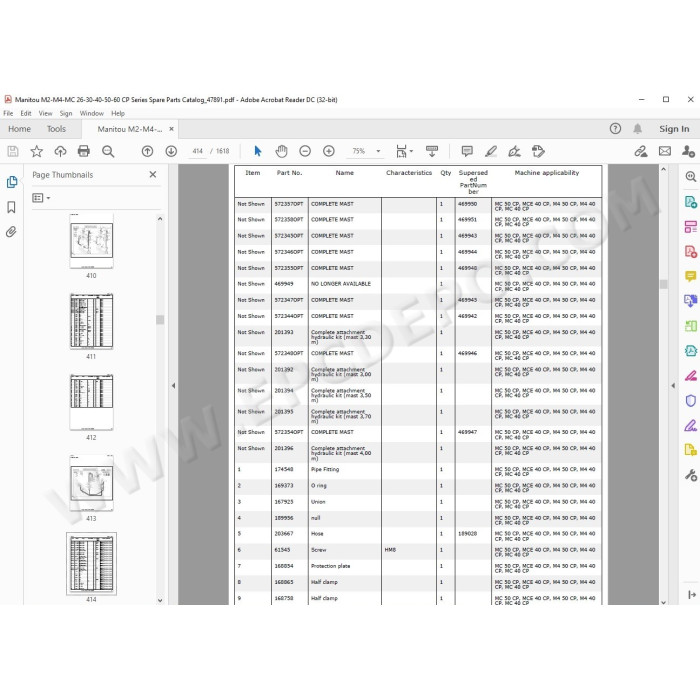Viewport: 700px width, 700px height.
Task: Click the Sign In button
Action: coord(674,129)
